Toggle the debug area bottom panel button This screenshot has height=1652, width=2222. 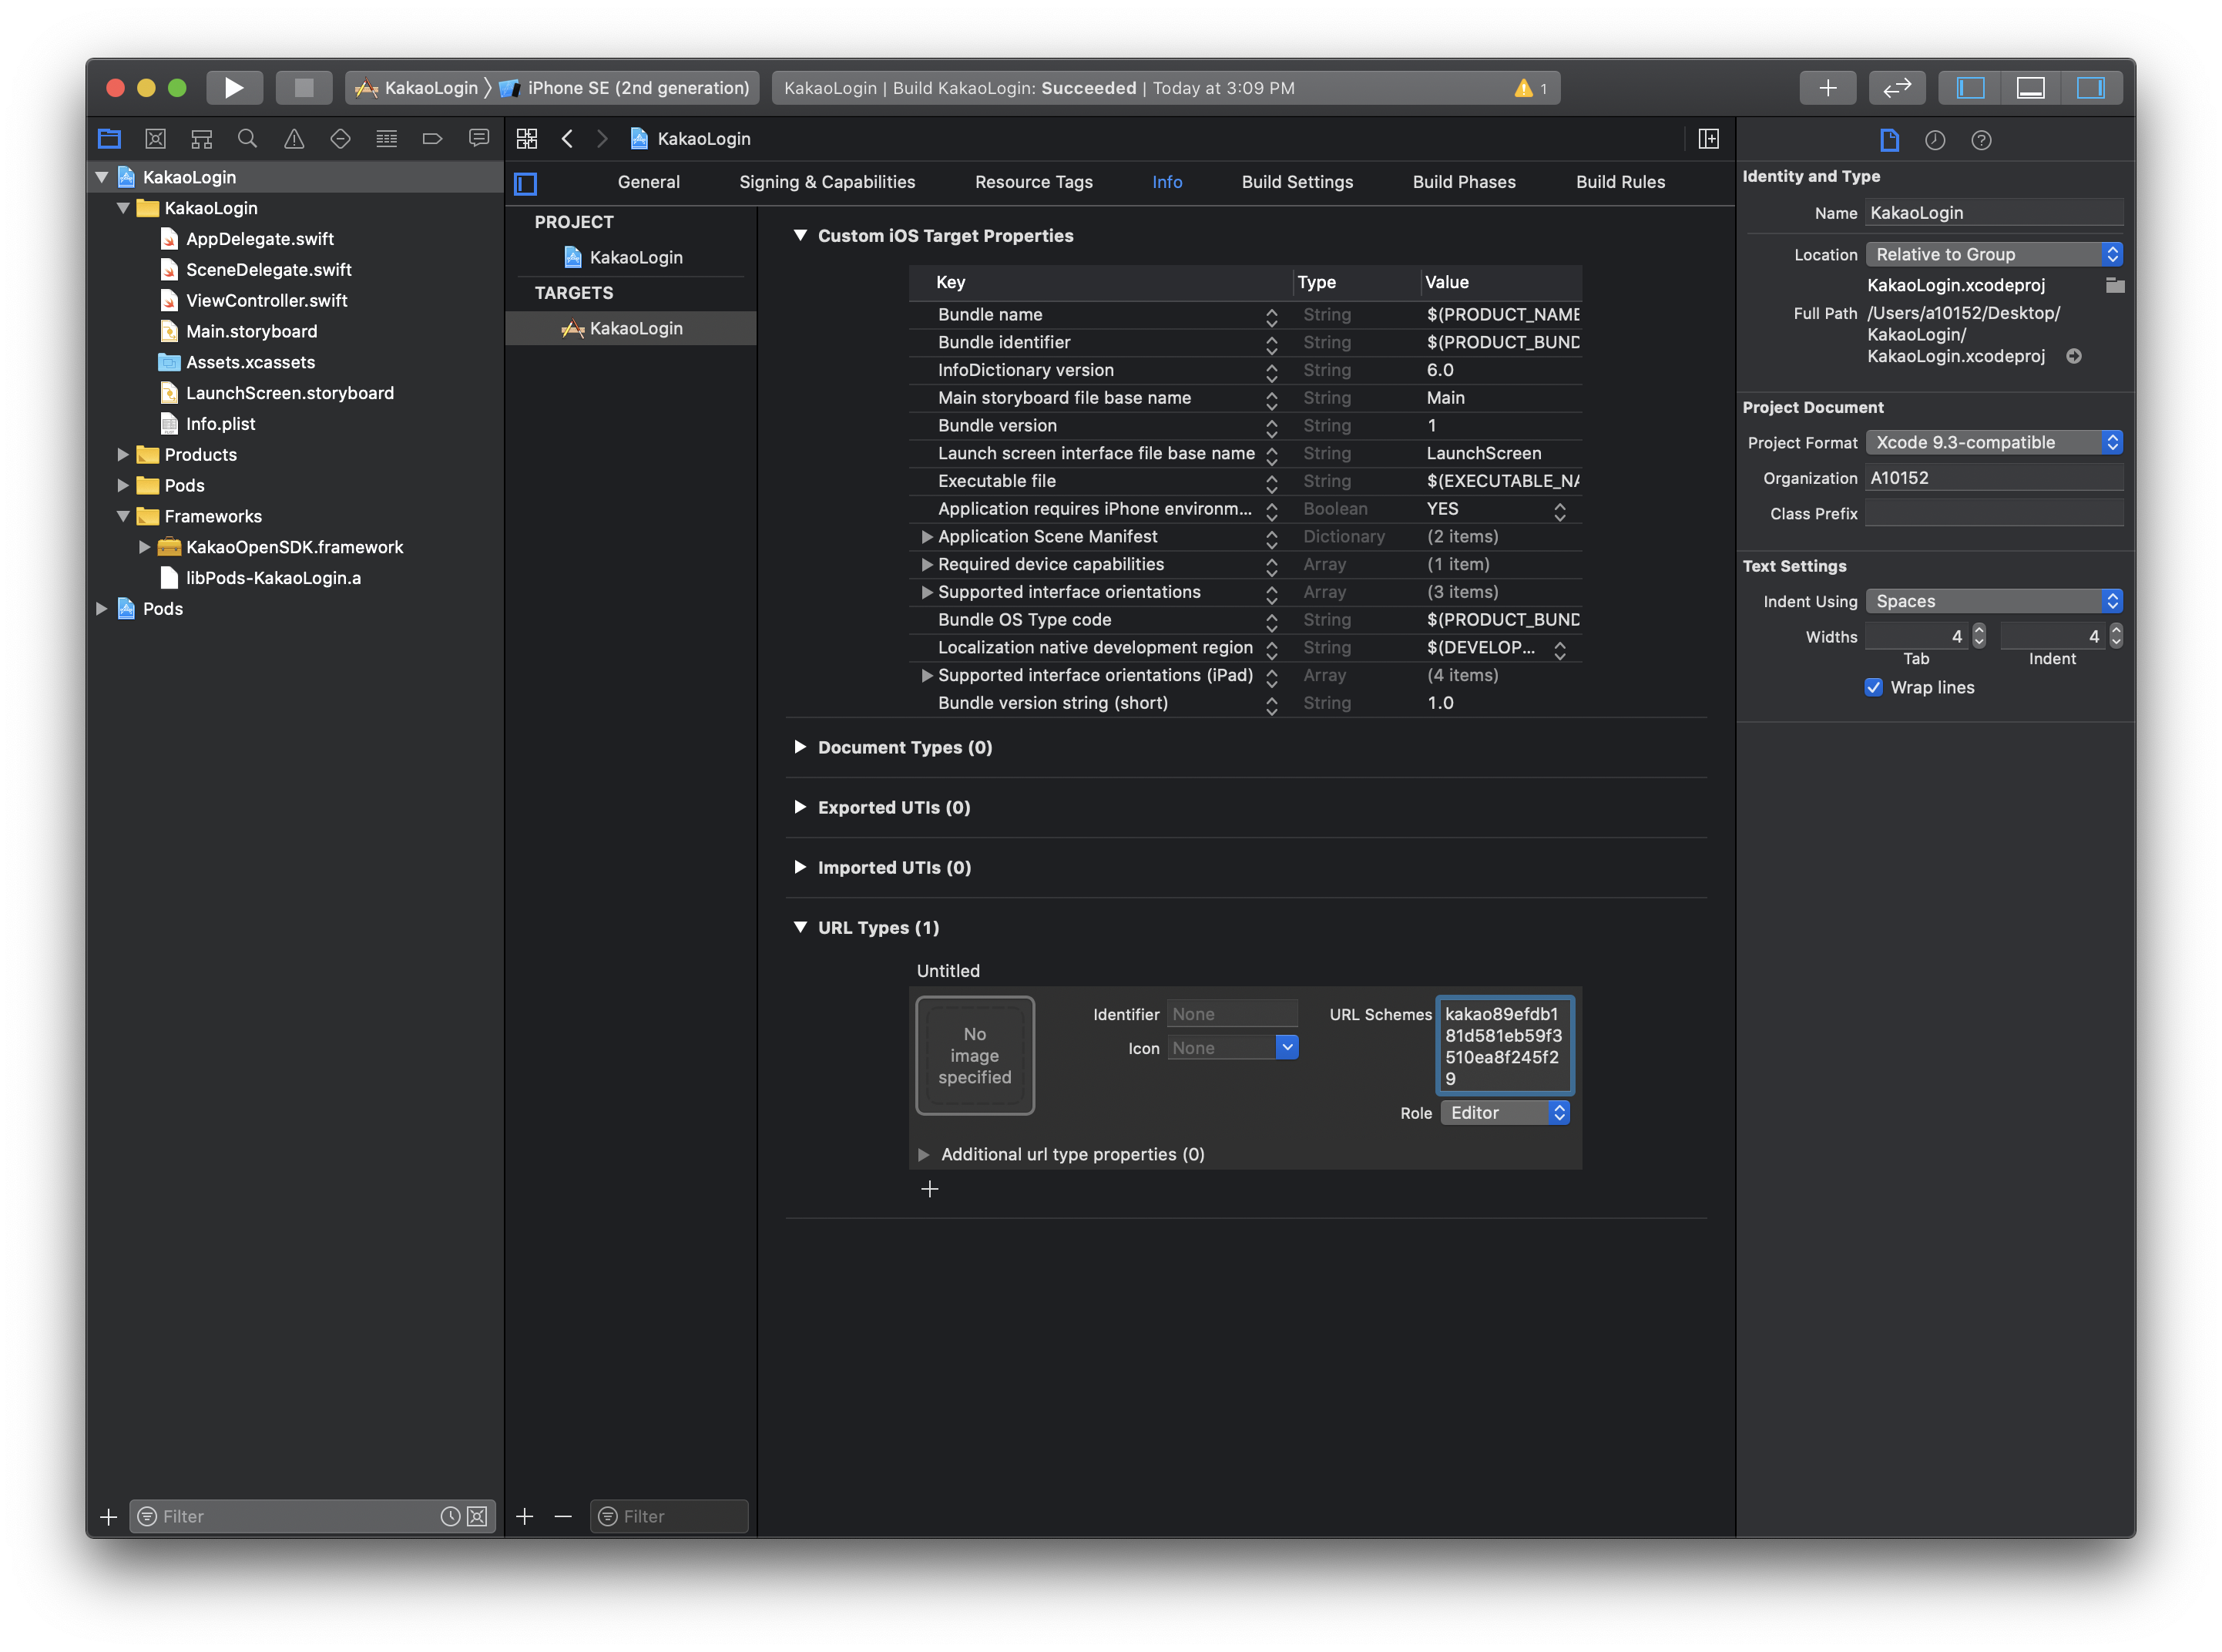(x=2030, y=88)
